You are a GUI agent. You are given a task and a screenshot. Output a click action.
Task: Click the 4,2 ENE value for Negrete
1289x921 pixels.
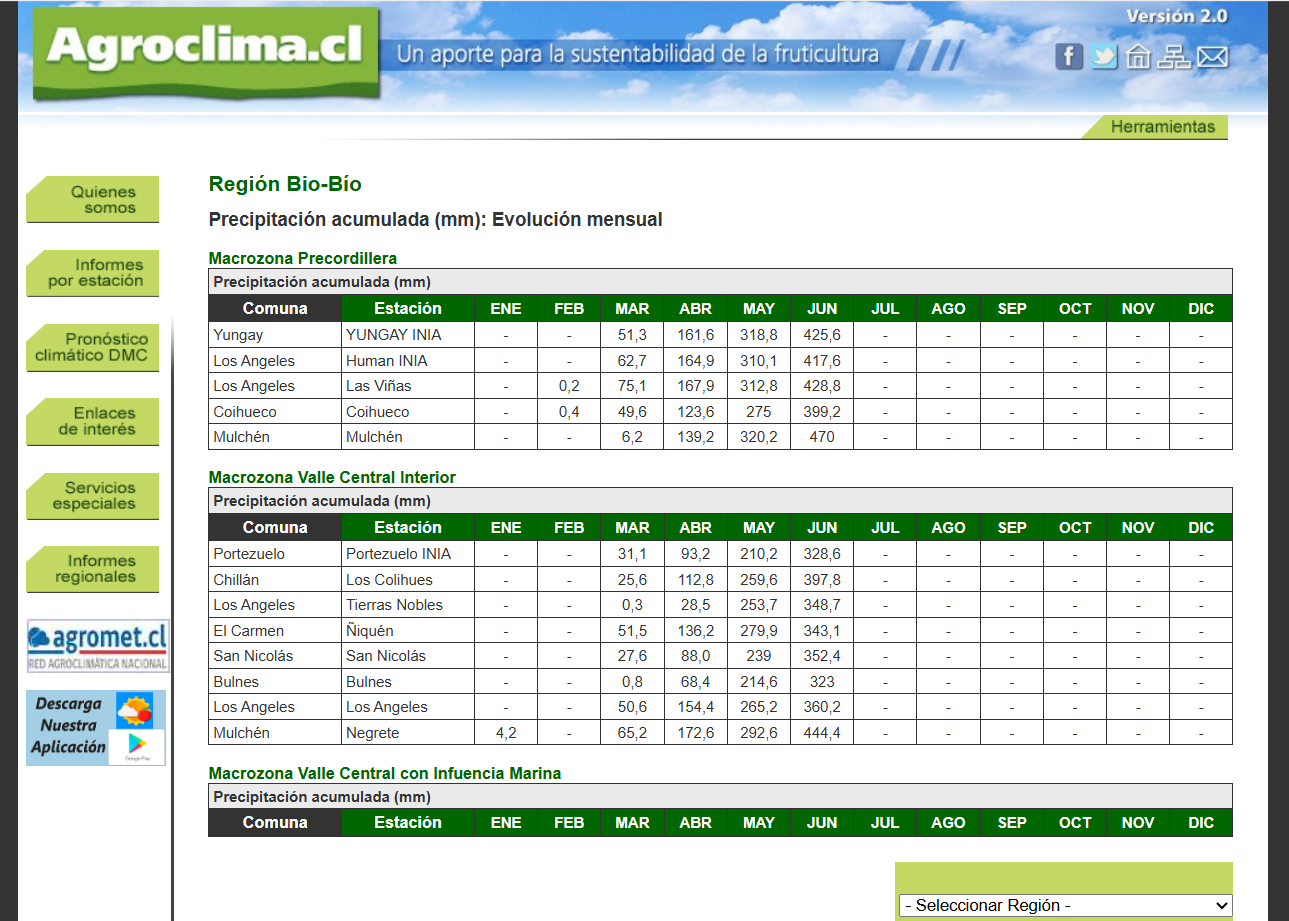[x=506, y=733]
